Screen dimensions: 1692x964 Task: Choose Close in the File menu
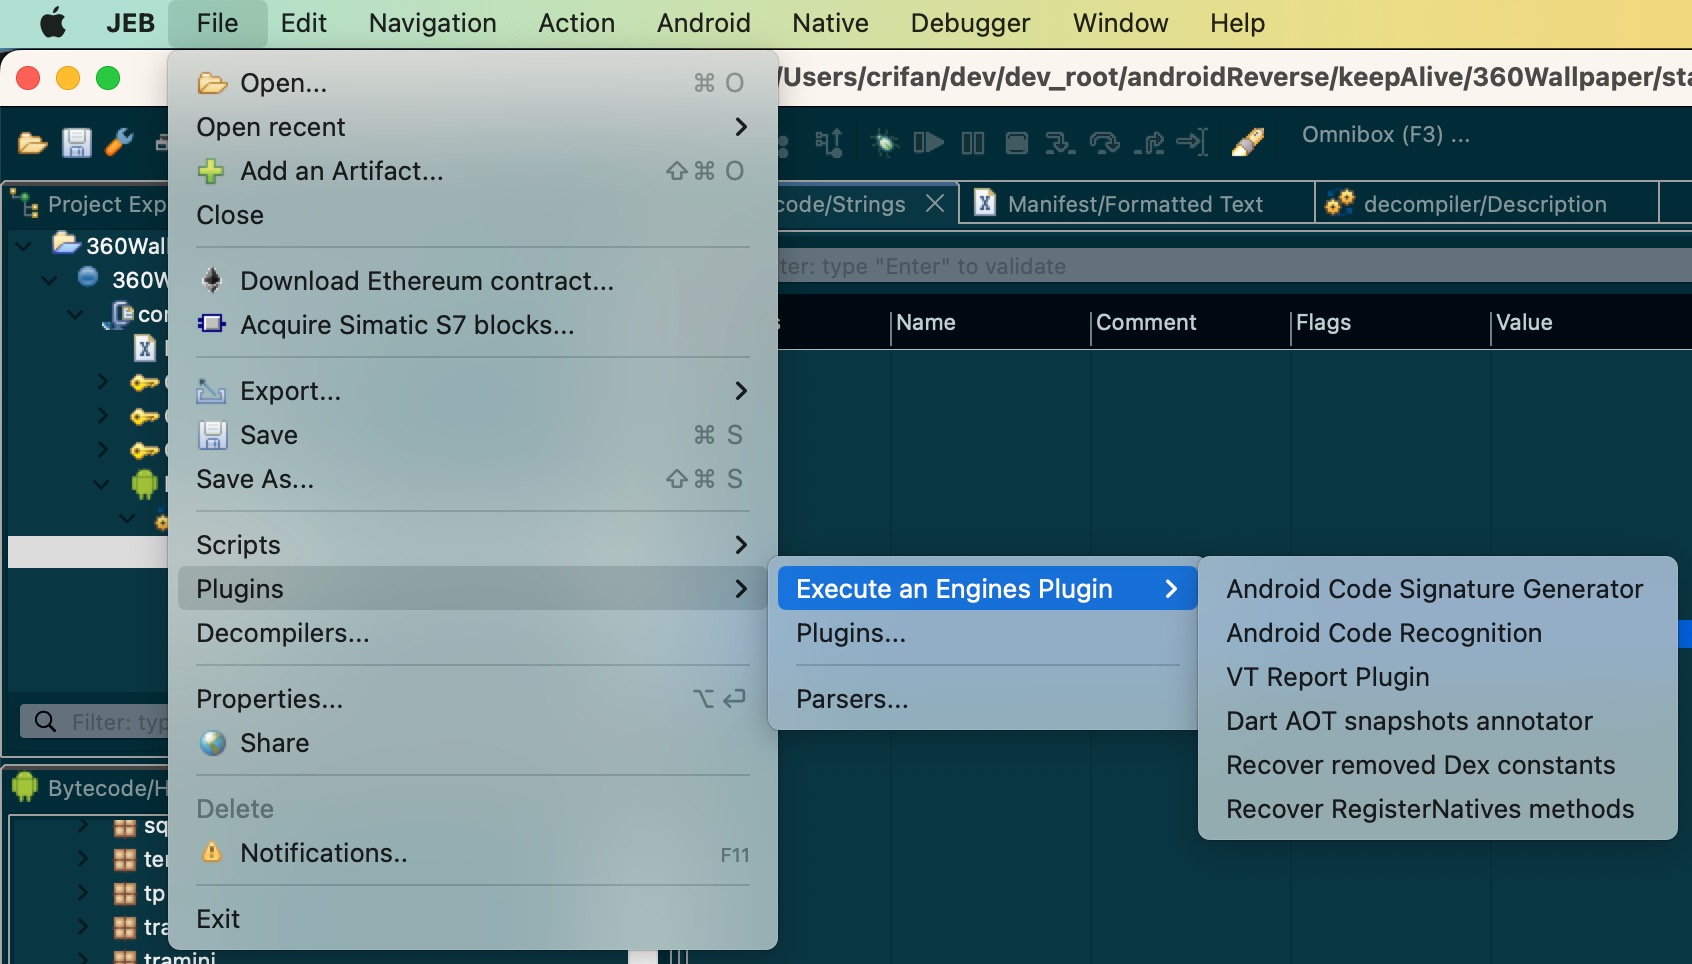coord(473,215)
